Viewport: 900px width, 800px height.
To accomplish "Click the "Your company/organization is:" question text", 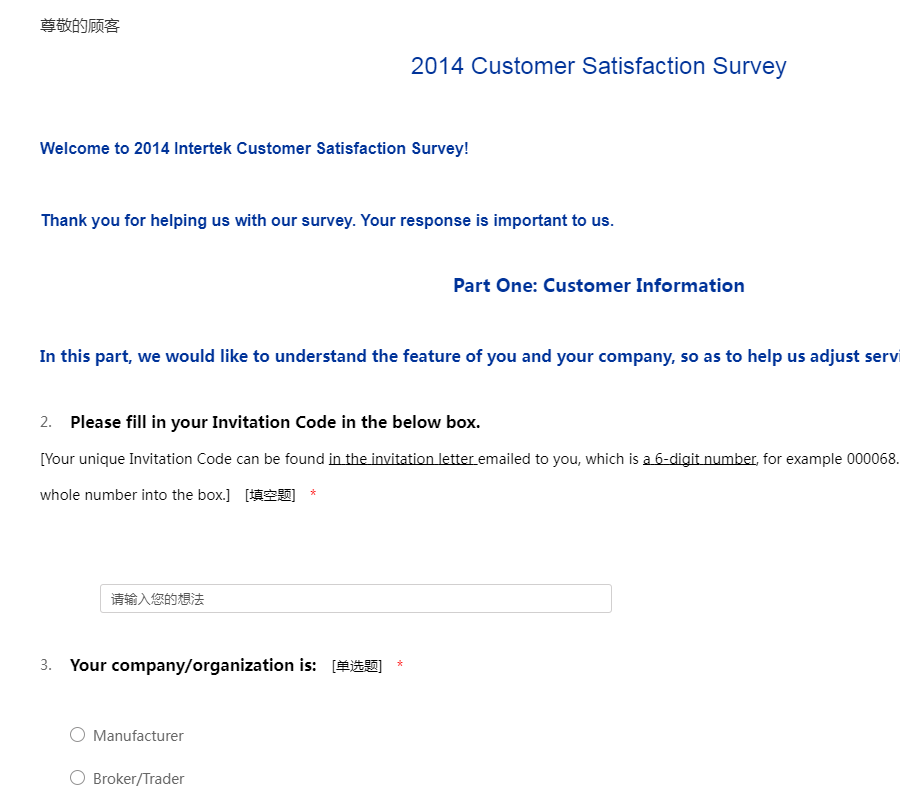I will pos(193,665).
